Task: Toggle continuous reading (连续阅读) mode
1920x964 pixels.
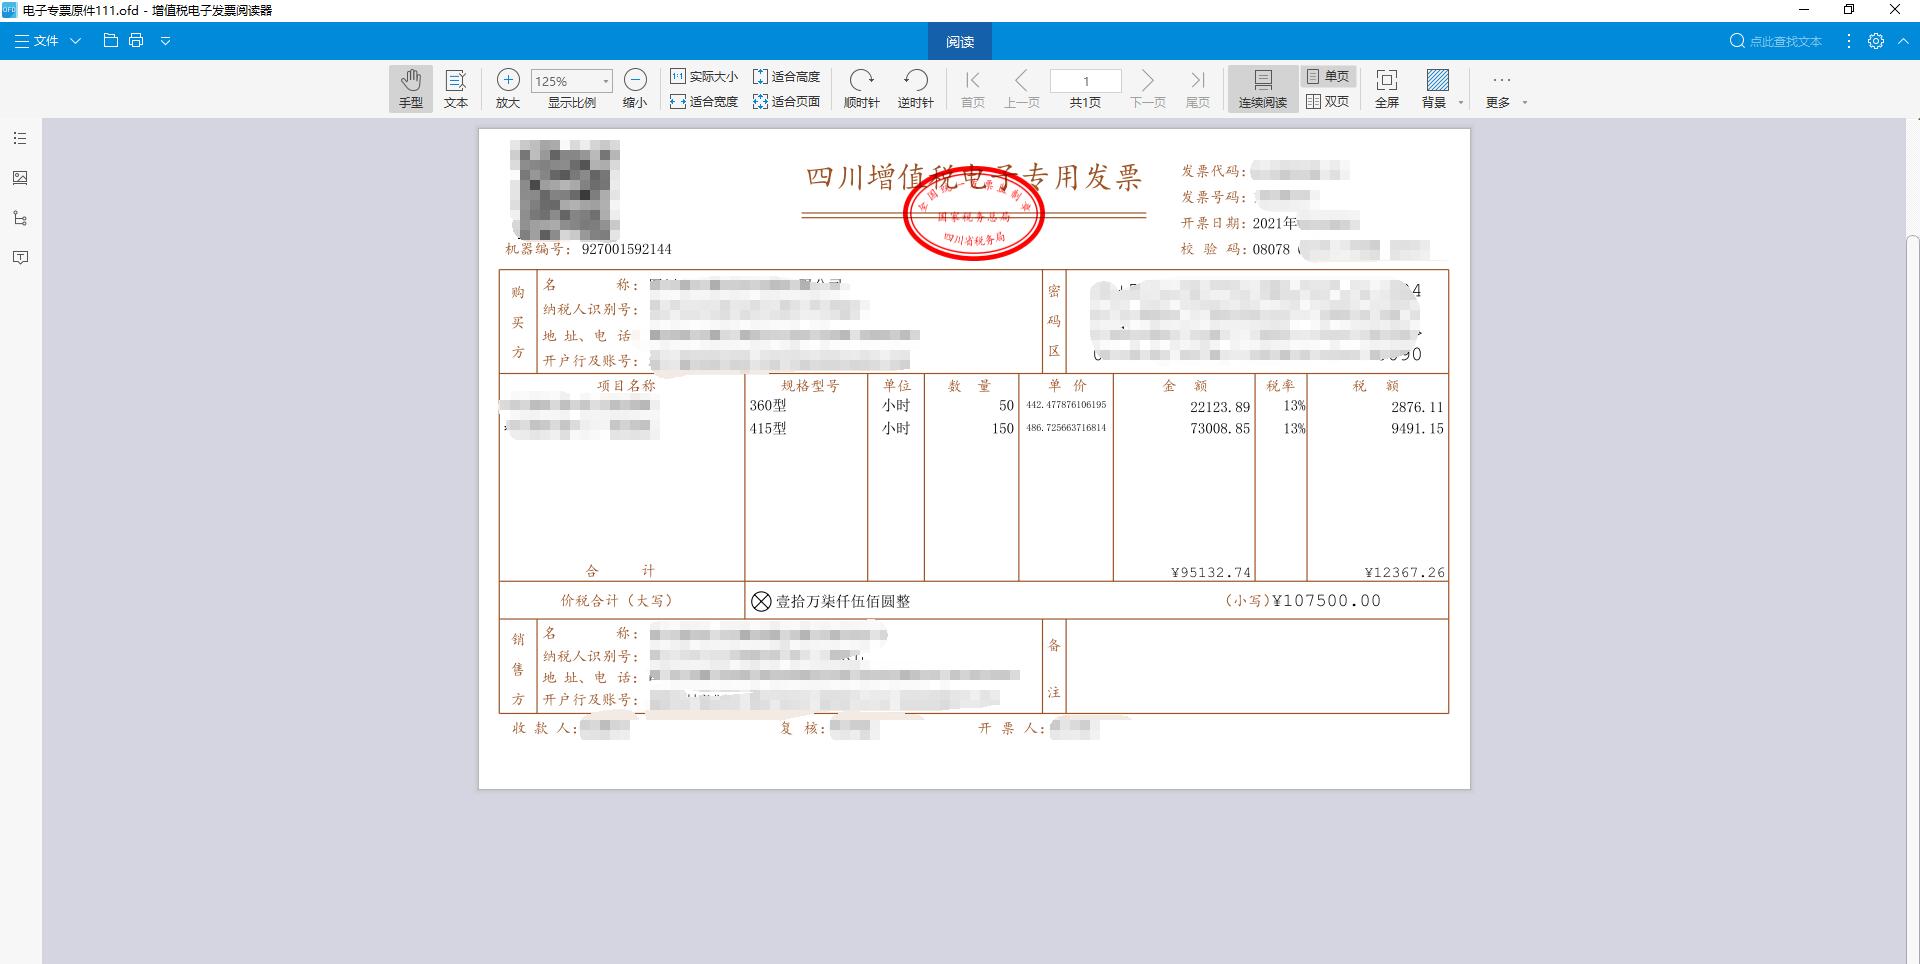Action: pos(1262,88)
